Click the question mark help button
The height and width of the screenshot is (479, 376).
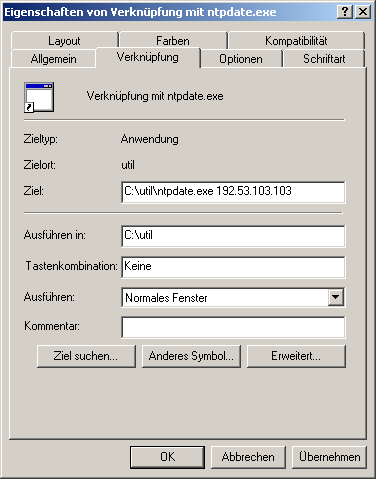point(345,12)
